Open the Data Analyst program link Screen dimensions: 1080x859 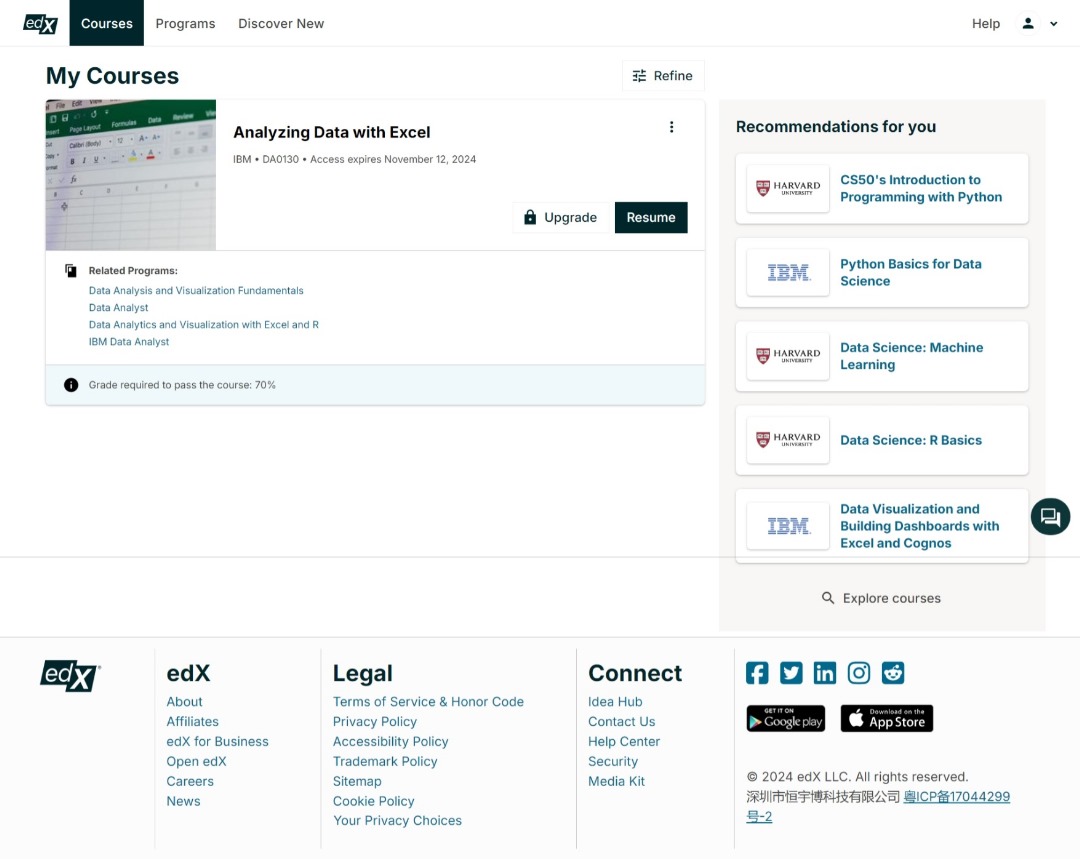pos(118,308)
